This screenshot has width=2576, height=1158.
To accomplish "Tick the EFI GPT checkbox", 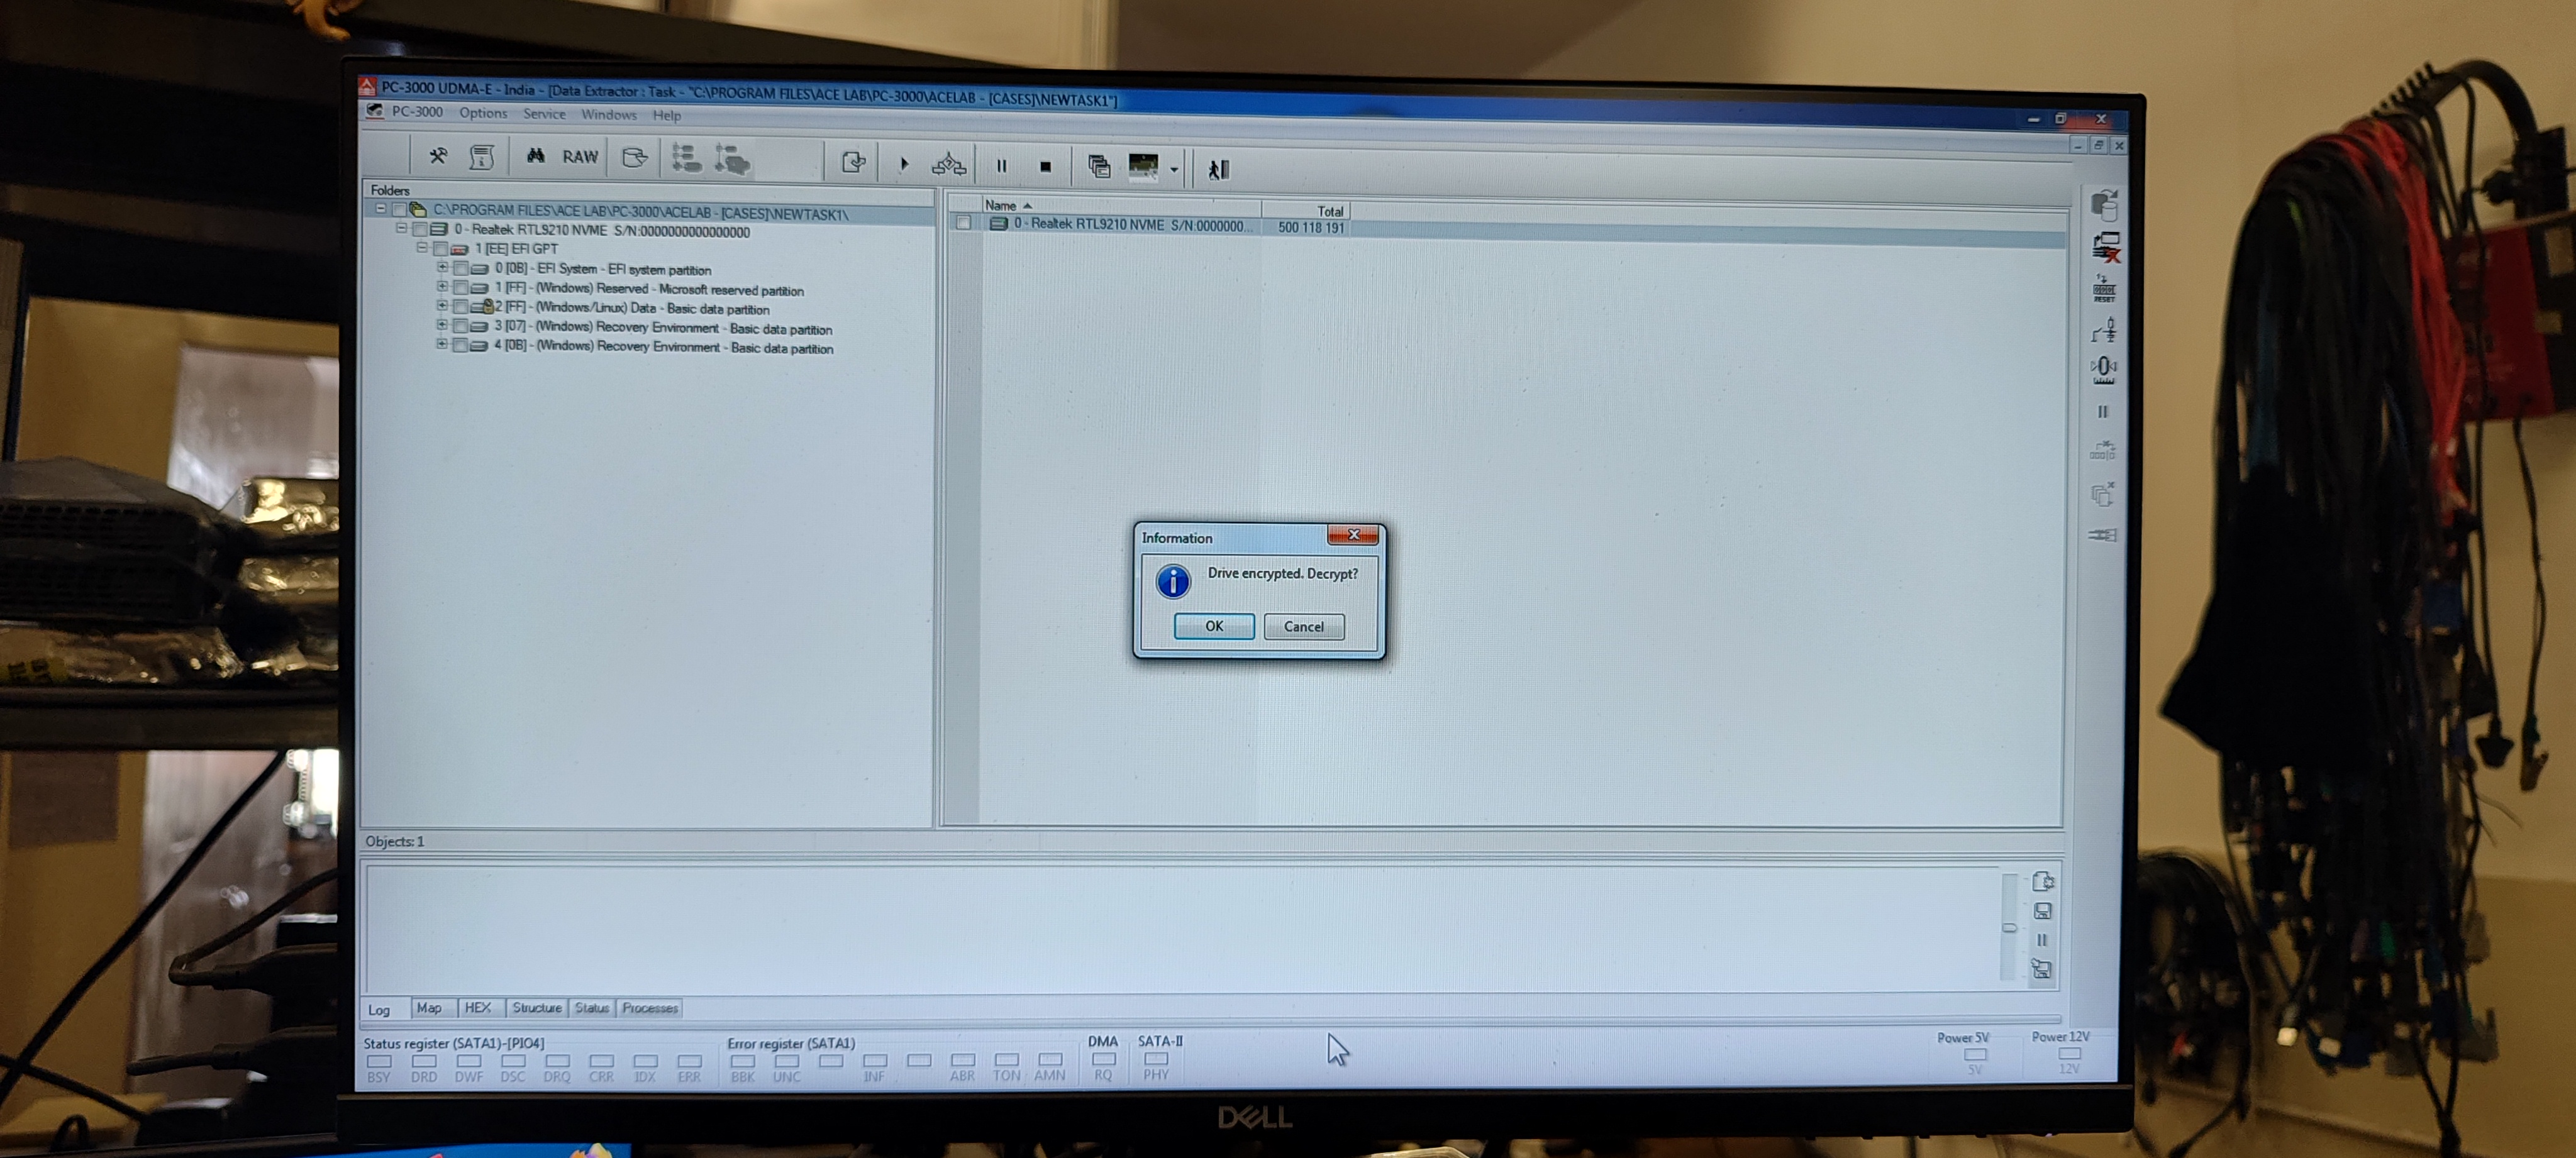I will 440,249.
